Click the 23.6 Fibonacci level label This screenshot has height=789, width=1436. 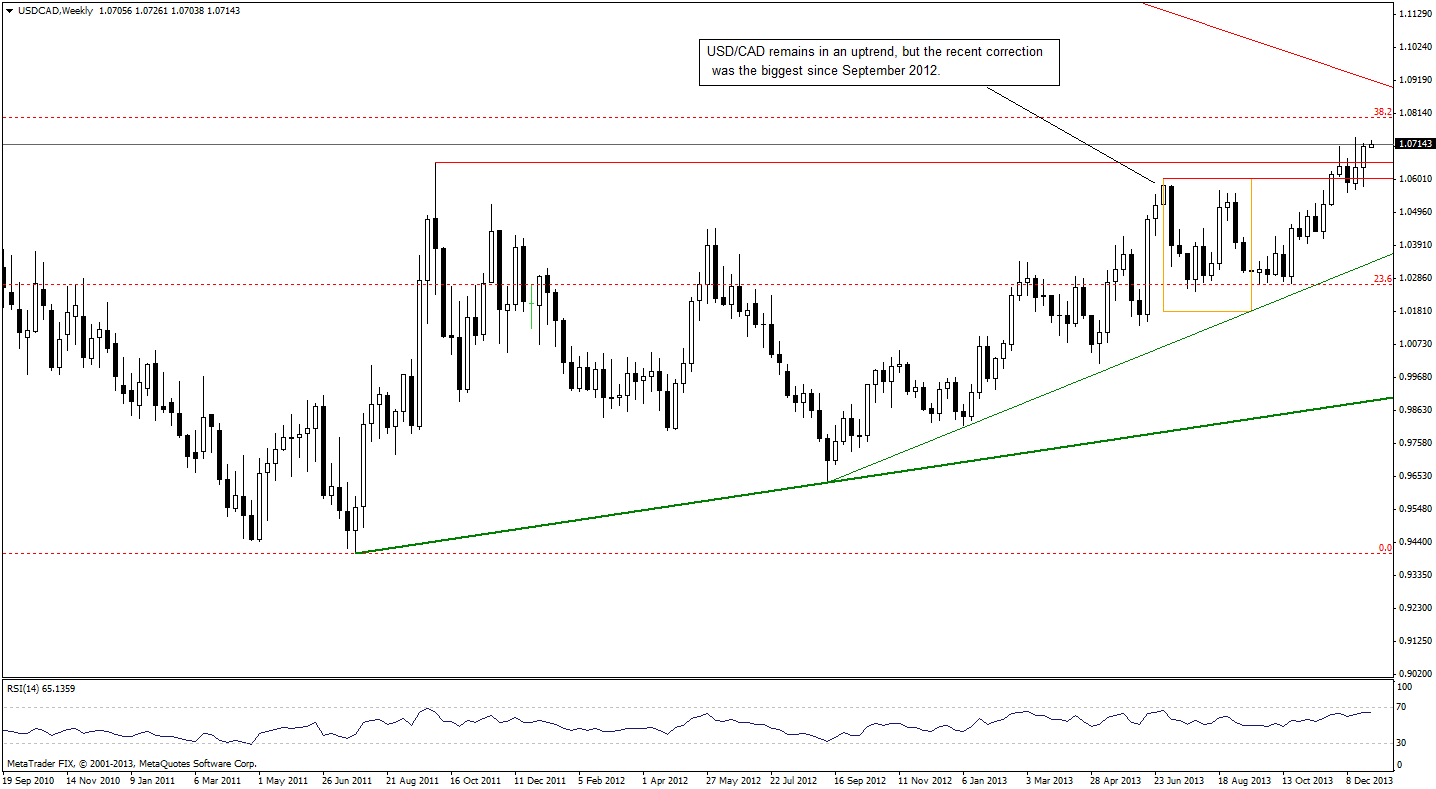[1382, 279]
